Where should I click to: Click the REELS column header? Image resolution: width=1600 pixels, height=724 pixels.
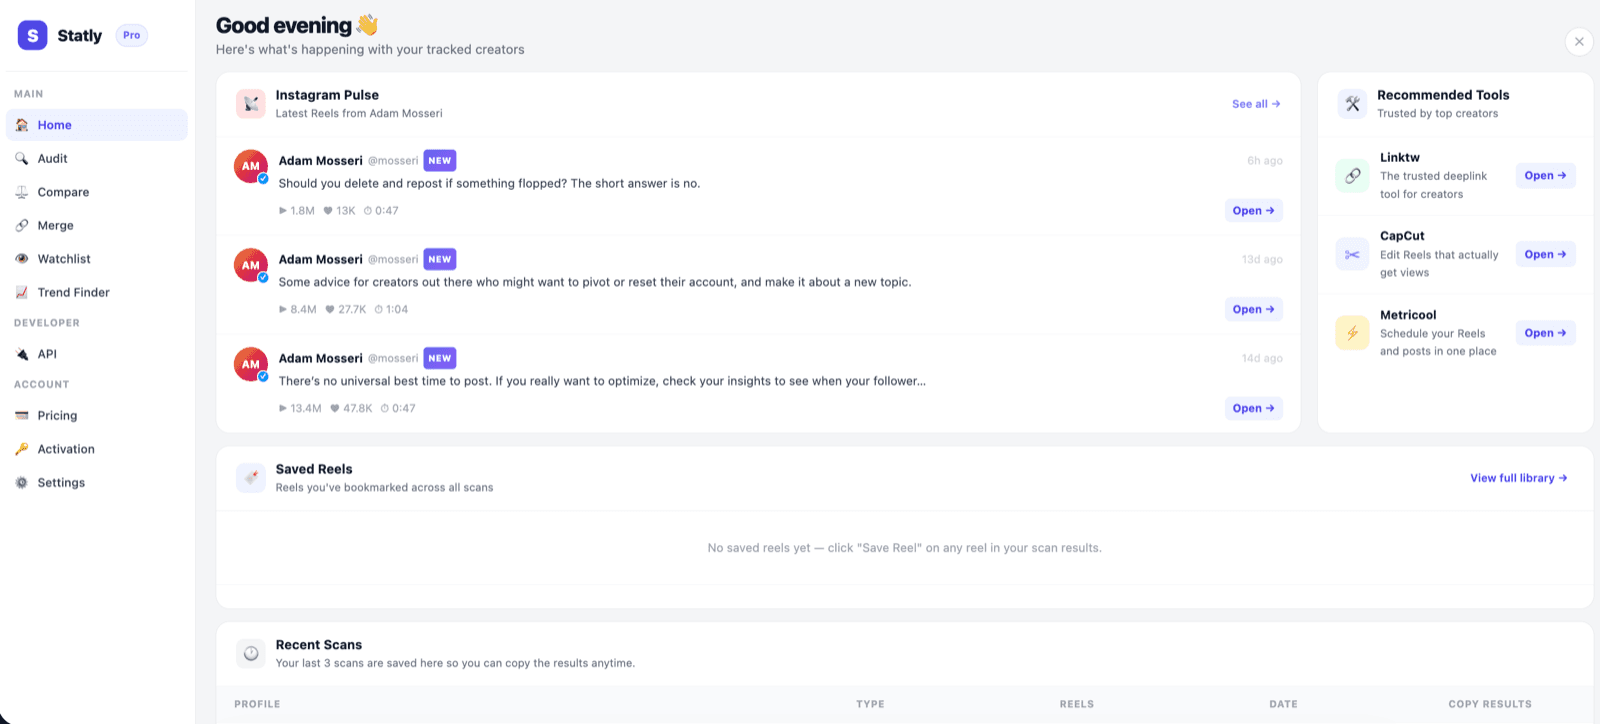1077,704
